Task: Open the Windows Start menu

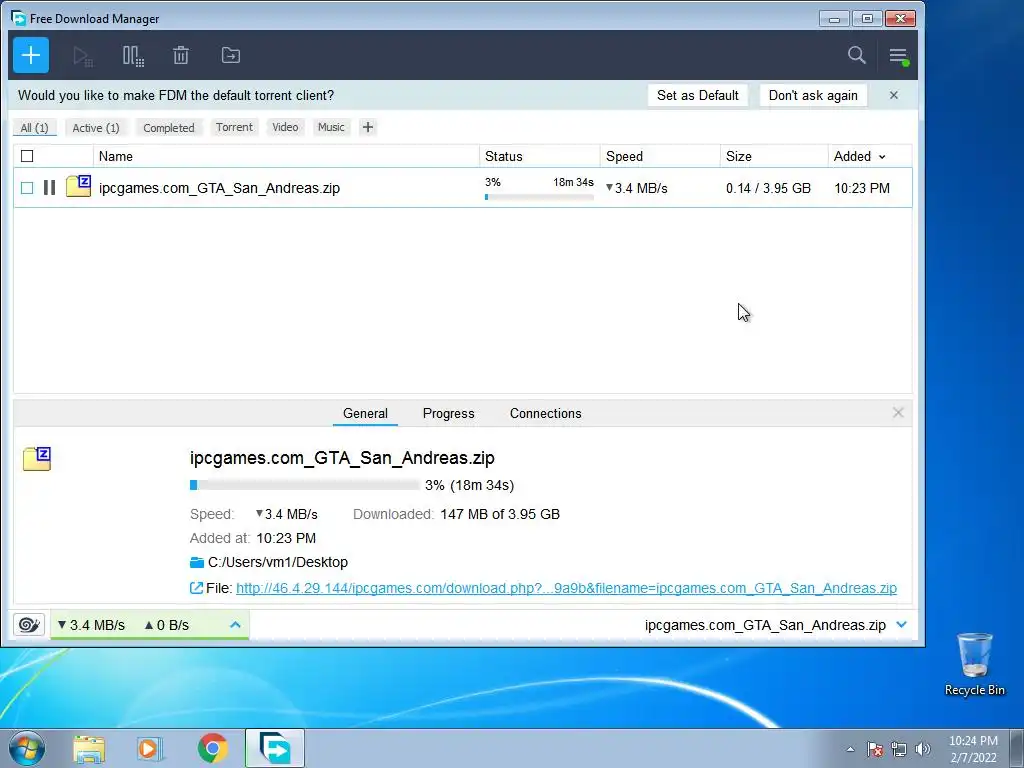Action: pyautogui.click(x=26, y=748)
